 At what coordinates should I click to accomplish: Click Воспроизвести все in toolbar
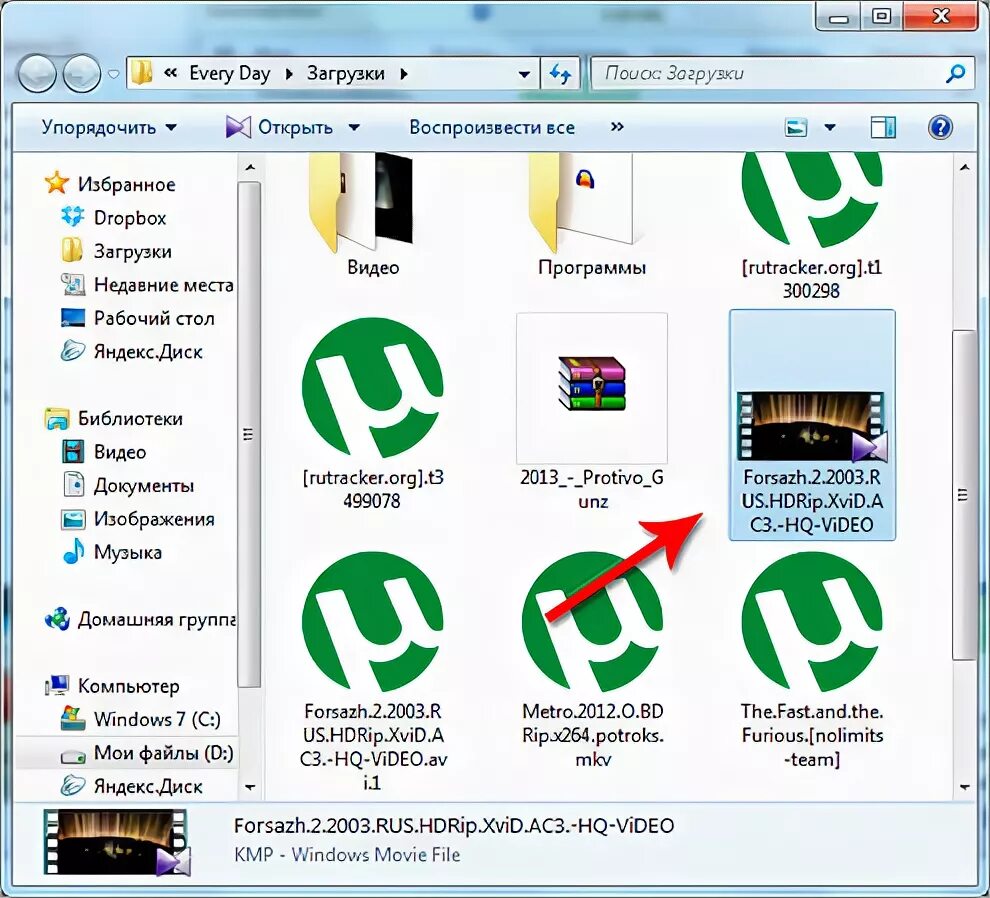(x=492, y=128)
